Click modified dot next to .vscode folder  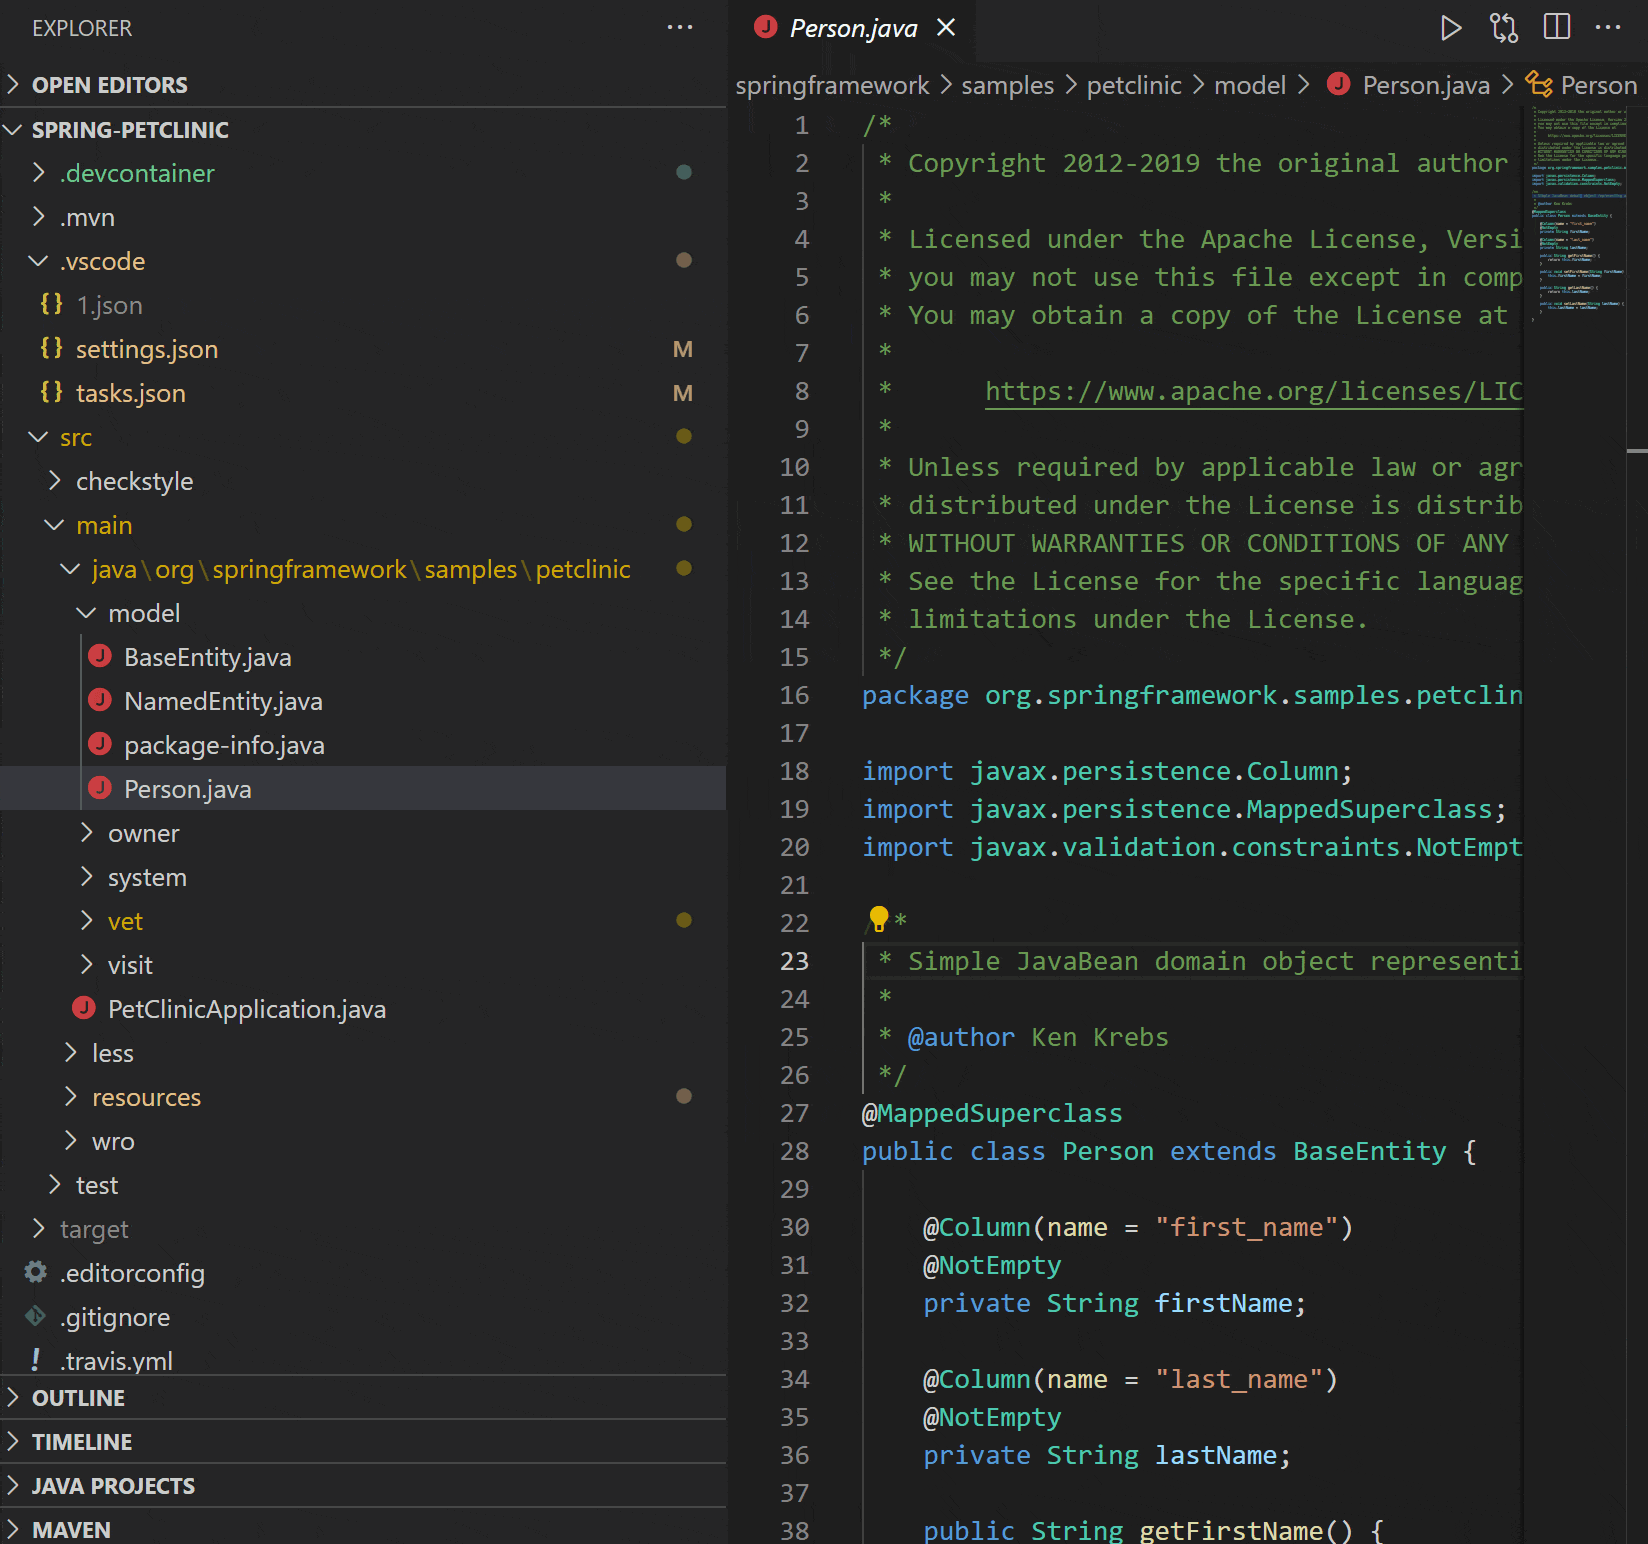tap(684, 260)
